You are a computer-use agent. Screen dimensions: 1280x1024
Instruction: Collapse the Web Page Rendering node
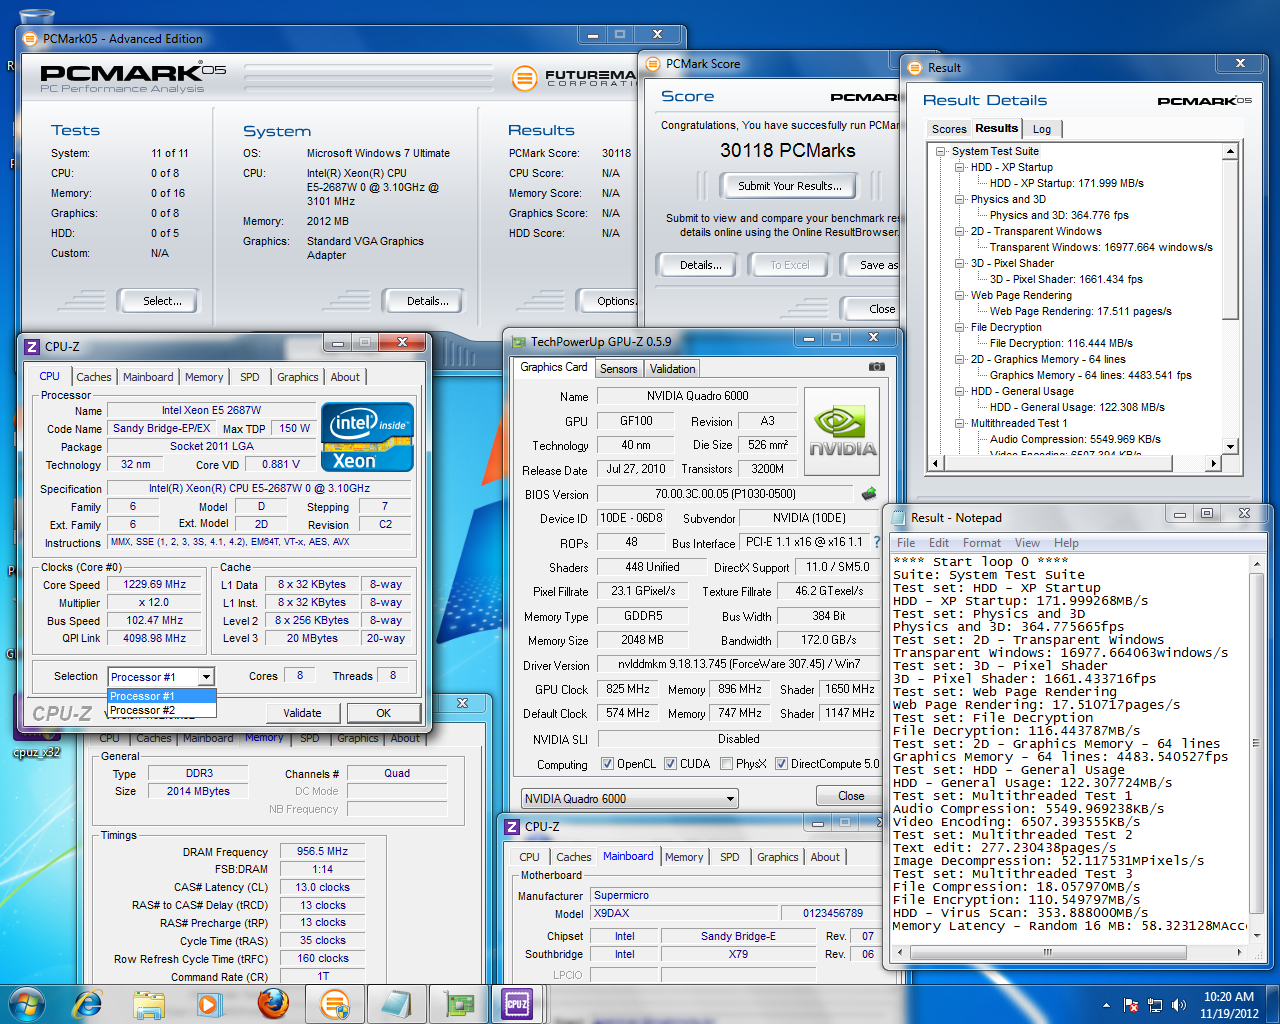click(x=959, y=295)
